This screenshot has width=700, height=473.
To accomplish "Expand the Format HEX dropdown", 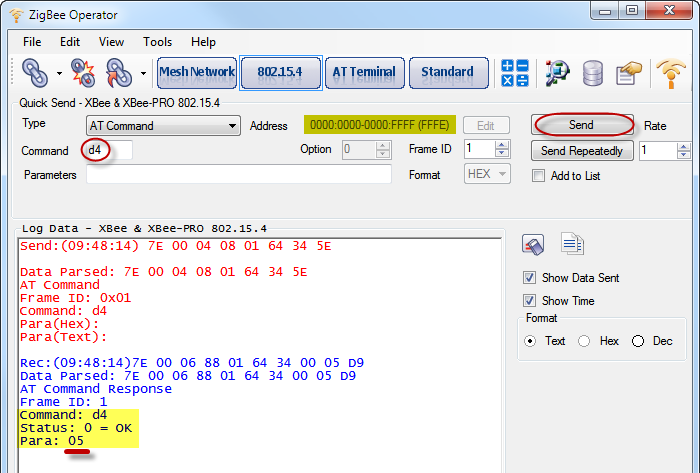I will point(487,174).
